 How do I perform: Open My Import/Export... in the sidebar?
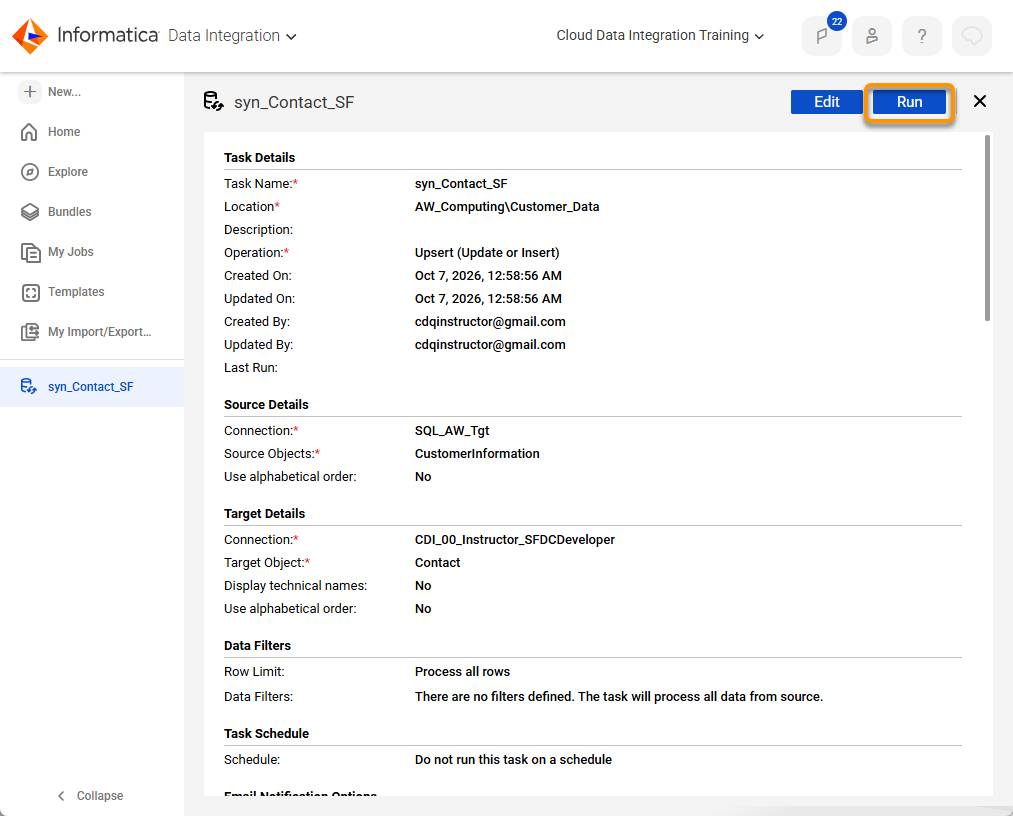tap(99, 332)
